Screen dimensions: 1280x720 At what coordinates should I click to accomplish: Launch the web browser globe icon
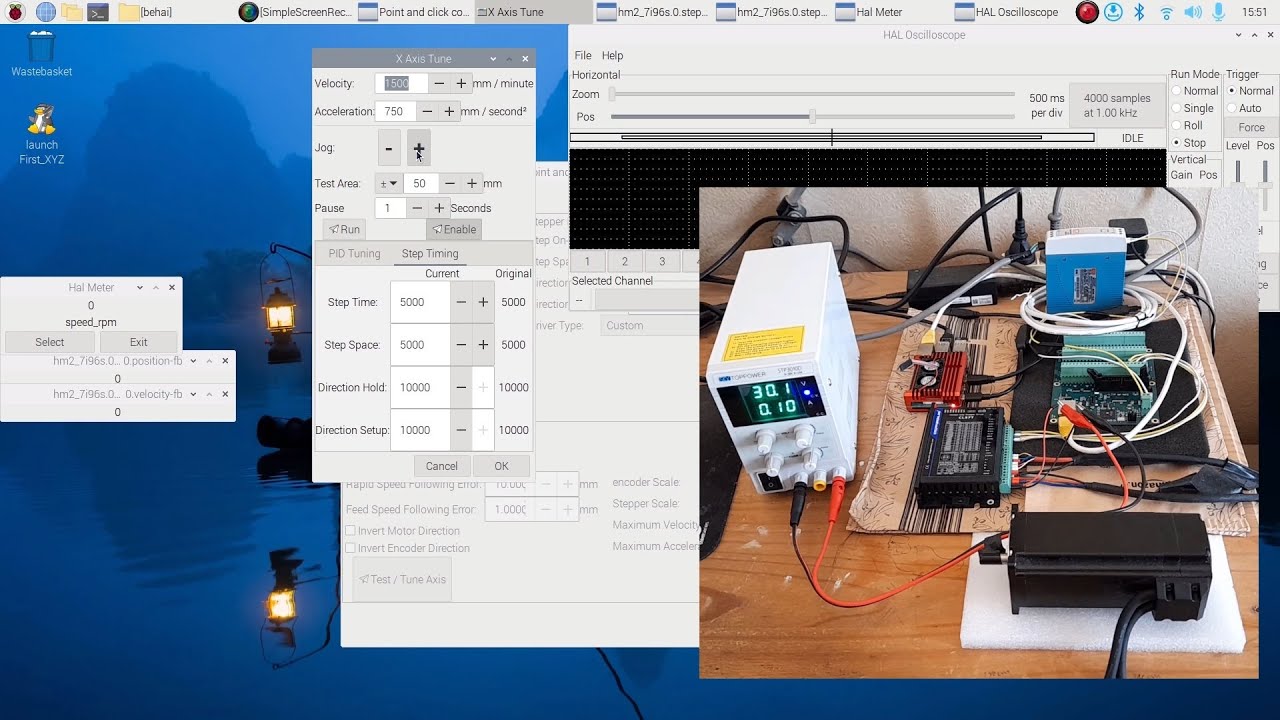tap(46, 12)
